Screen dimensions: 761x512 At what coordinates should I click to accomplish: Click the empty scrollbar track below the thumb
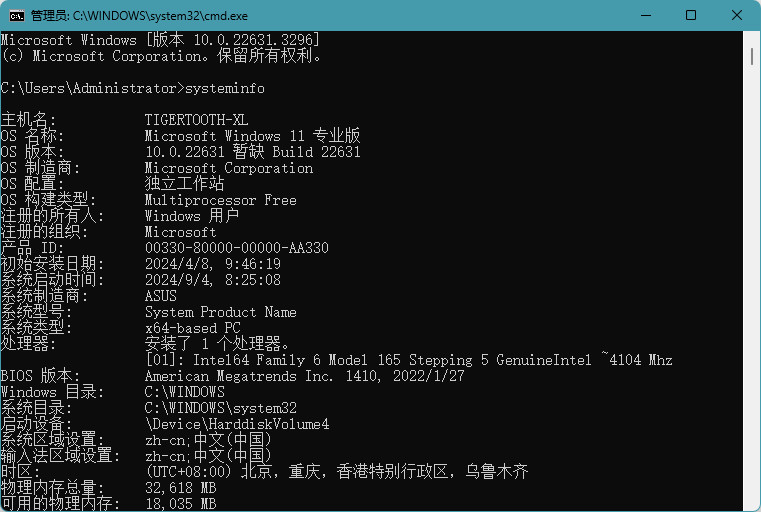click(x=752, y=300)
